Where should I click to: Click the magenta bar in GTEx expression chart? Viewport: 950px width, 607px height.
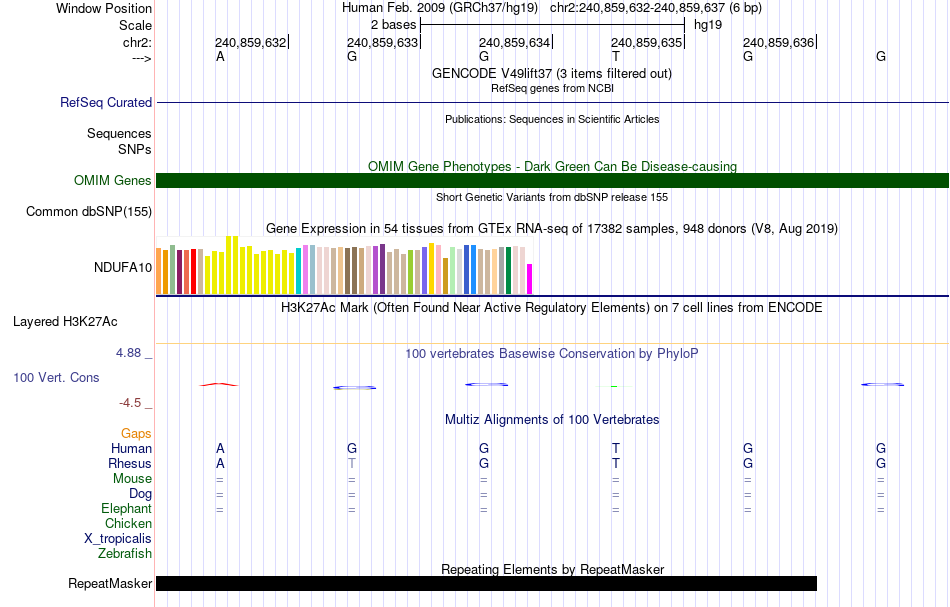[x=530, y=279]
